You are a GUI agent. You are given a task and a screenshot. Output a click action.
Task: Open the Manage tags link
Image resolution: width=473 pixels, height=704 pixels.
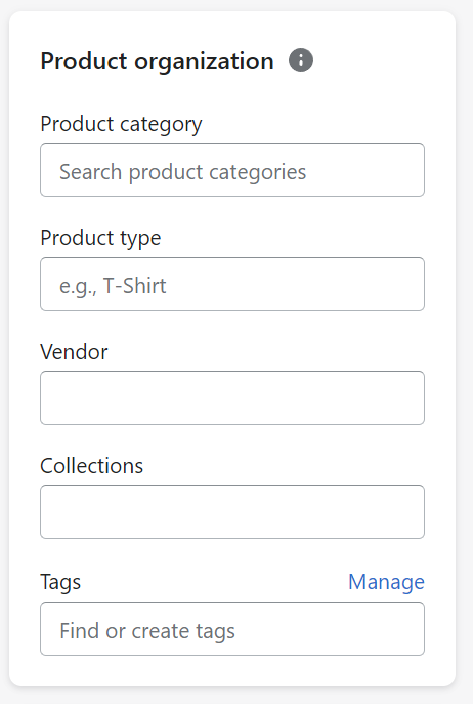point(386,582)
